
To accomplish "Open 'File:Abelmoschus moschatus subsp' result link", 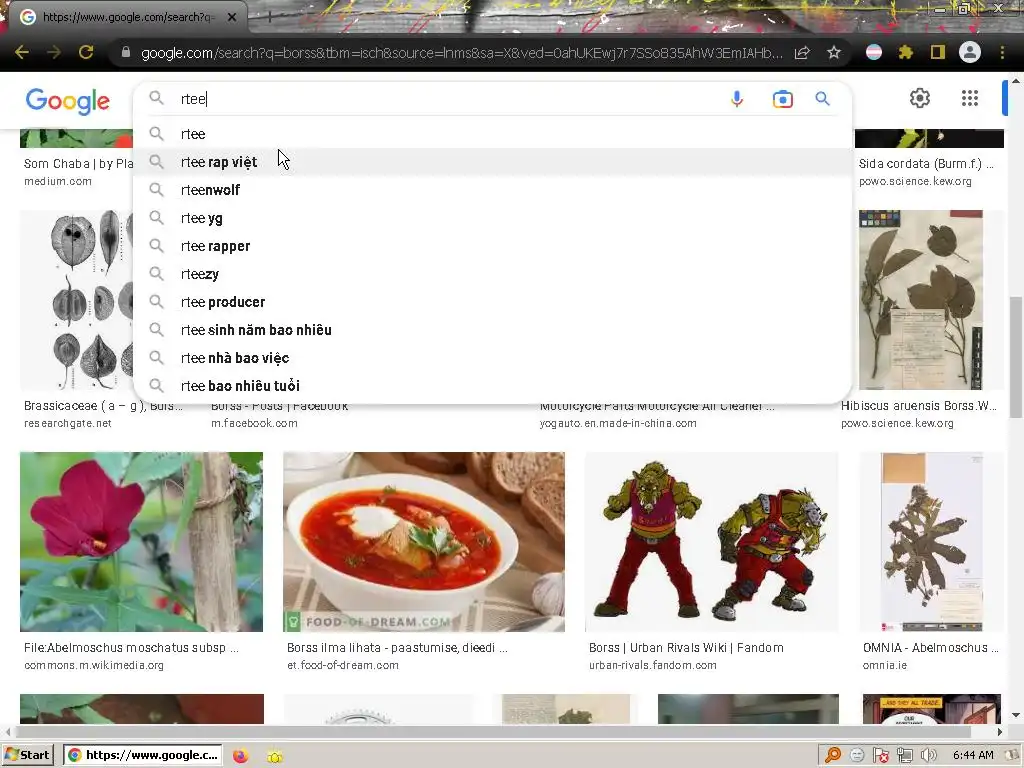I will click(131, 648).
